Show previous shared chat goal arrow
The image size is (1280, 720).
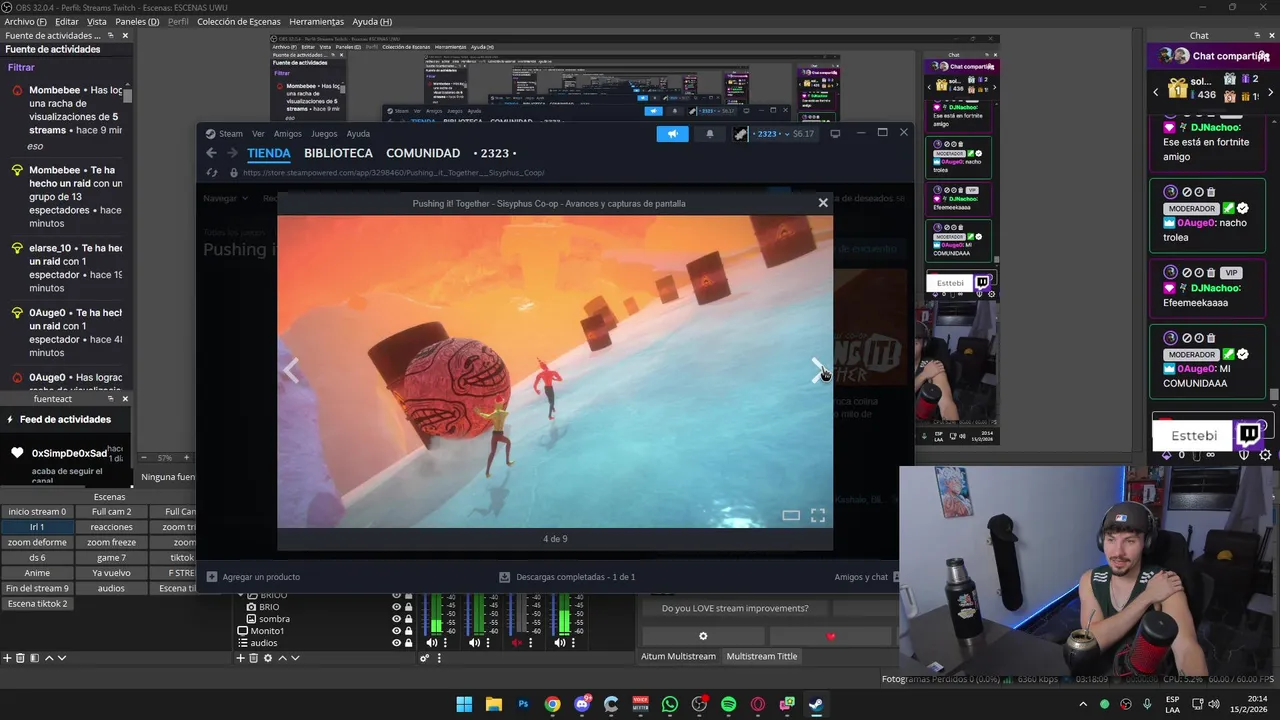coord(1156,92)
